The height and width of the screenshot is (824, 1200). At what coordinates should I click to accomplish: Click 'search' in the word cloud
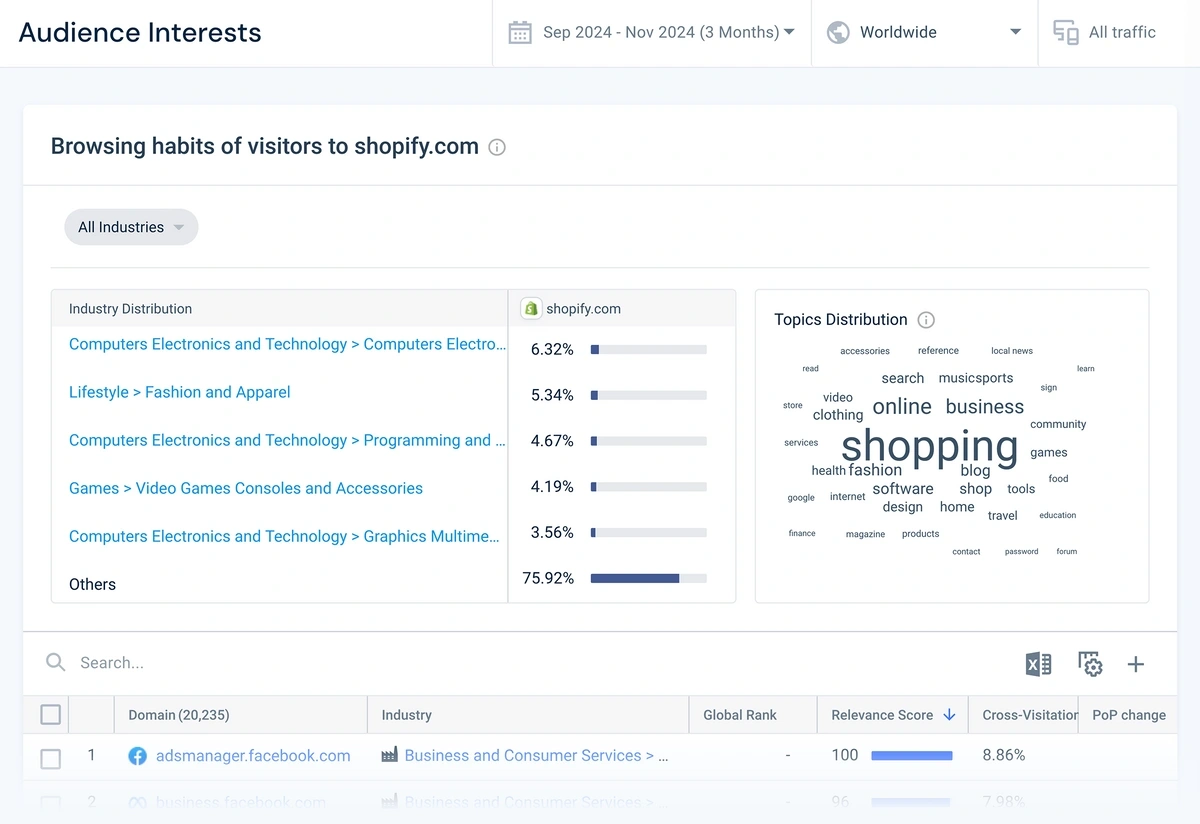903,378
